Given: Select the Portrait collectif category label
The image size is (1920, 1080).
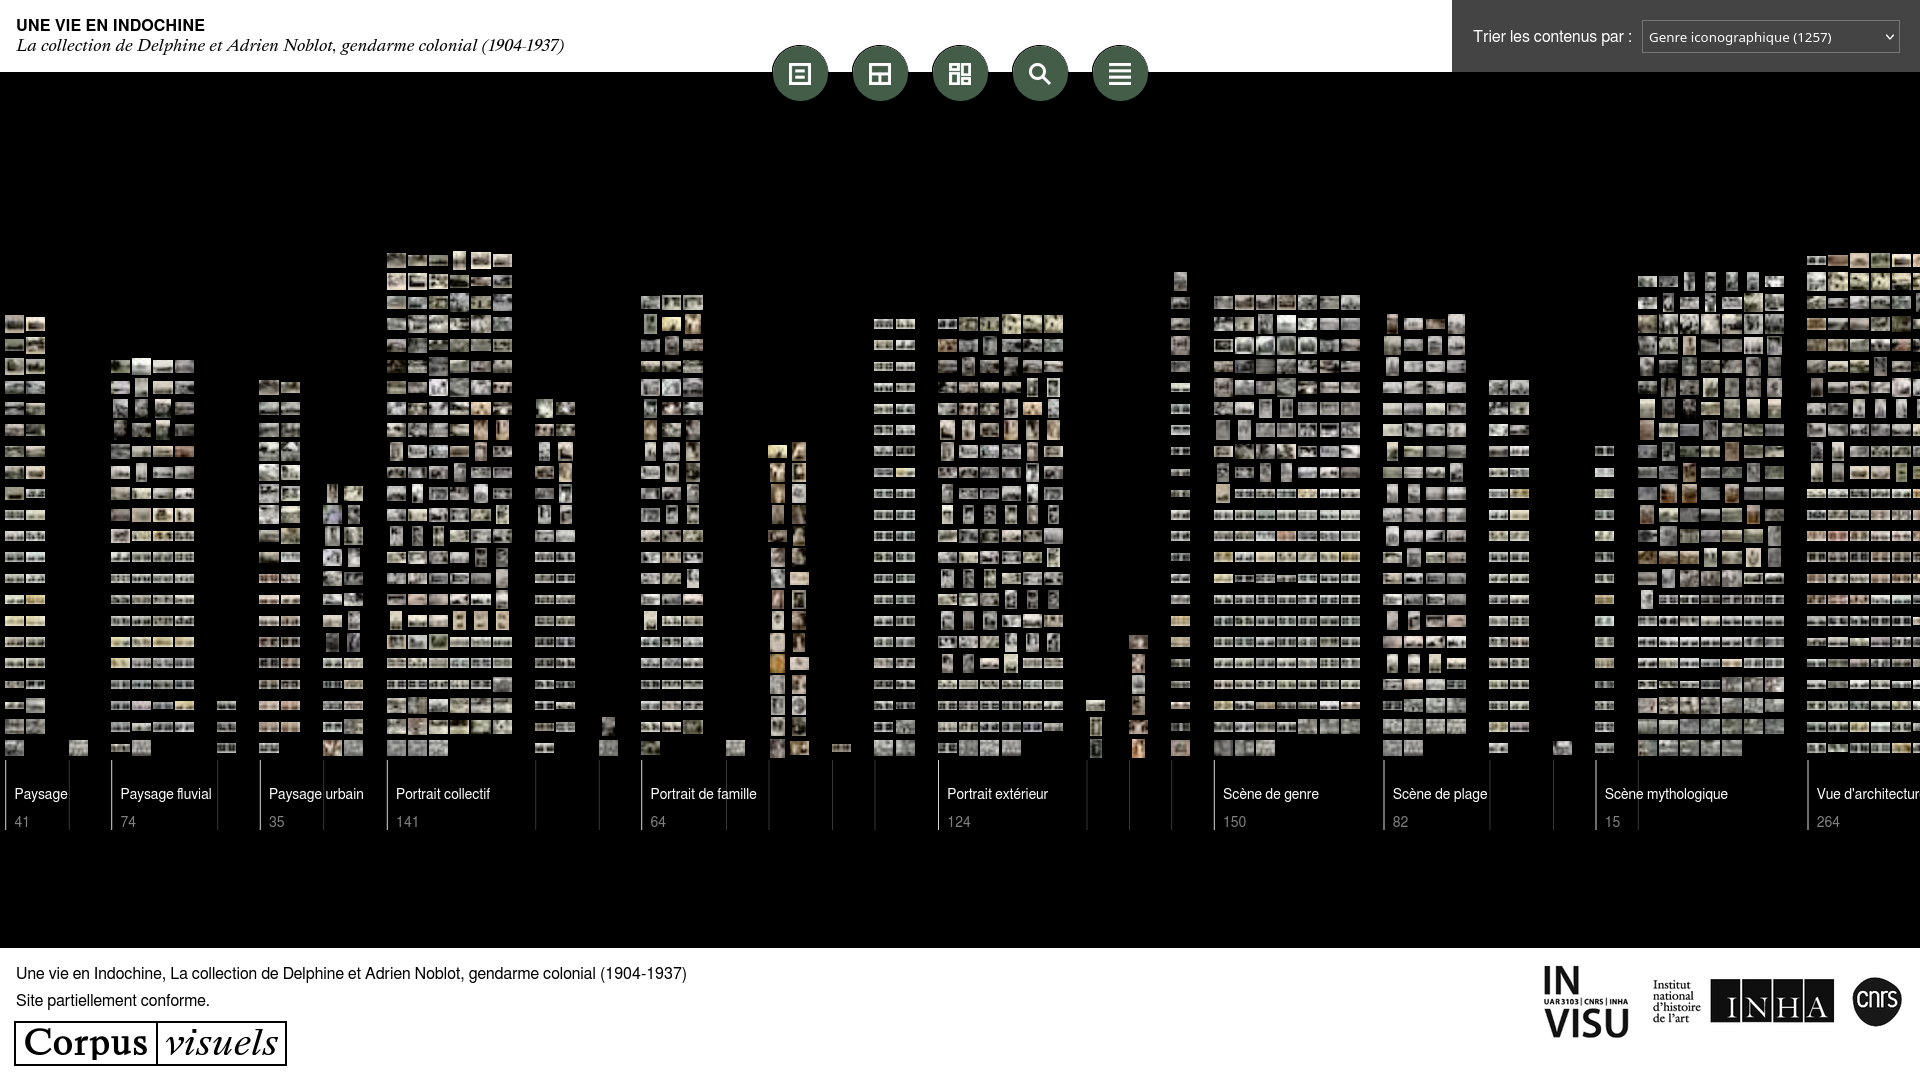Looking at the screenshot, I should (x=443, y=794).
